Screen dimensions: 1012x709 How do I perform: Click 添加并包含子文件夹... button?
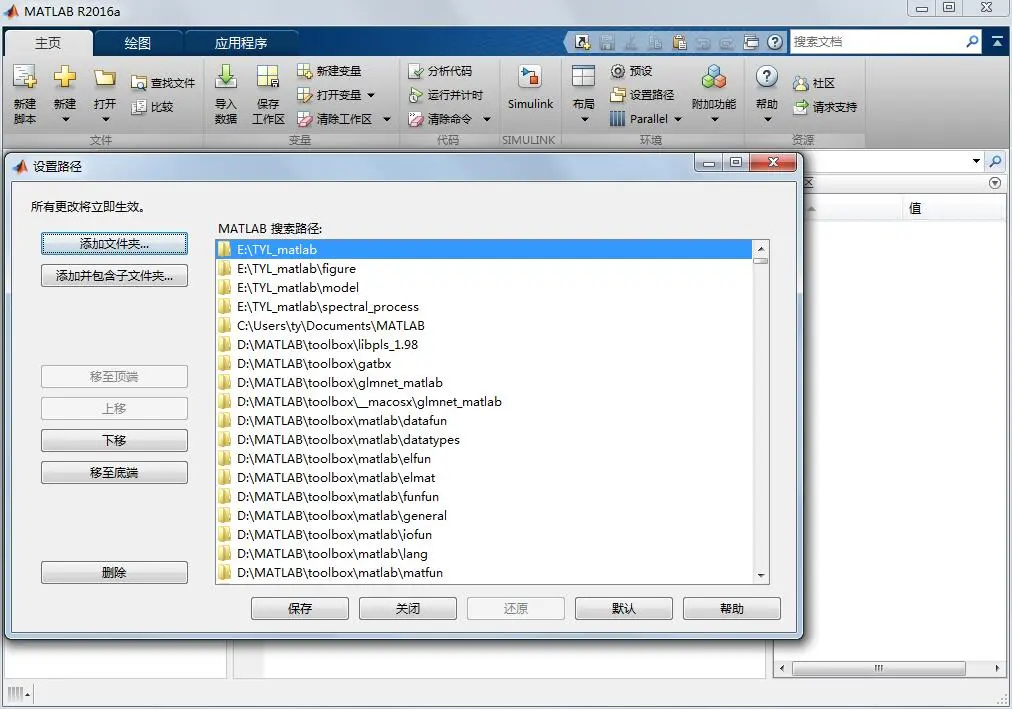(114, 276)
